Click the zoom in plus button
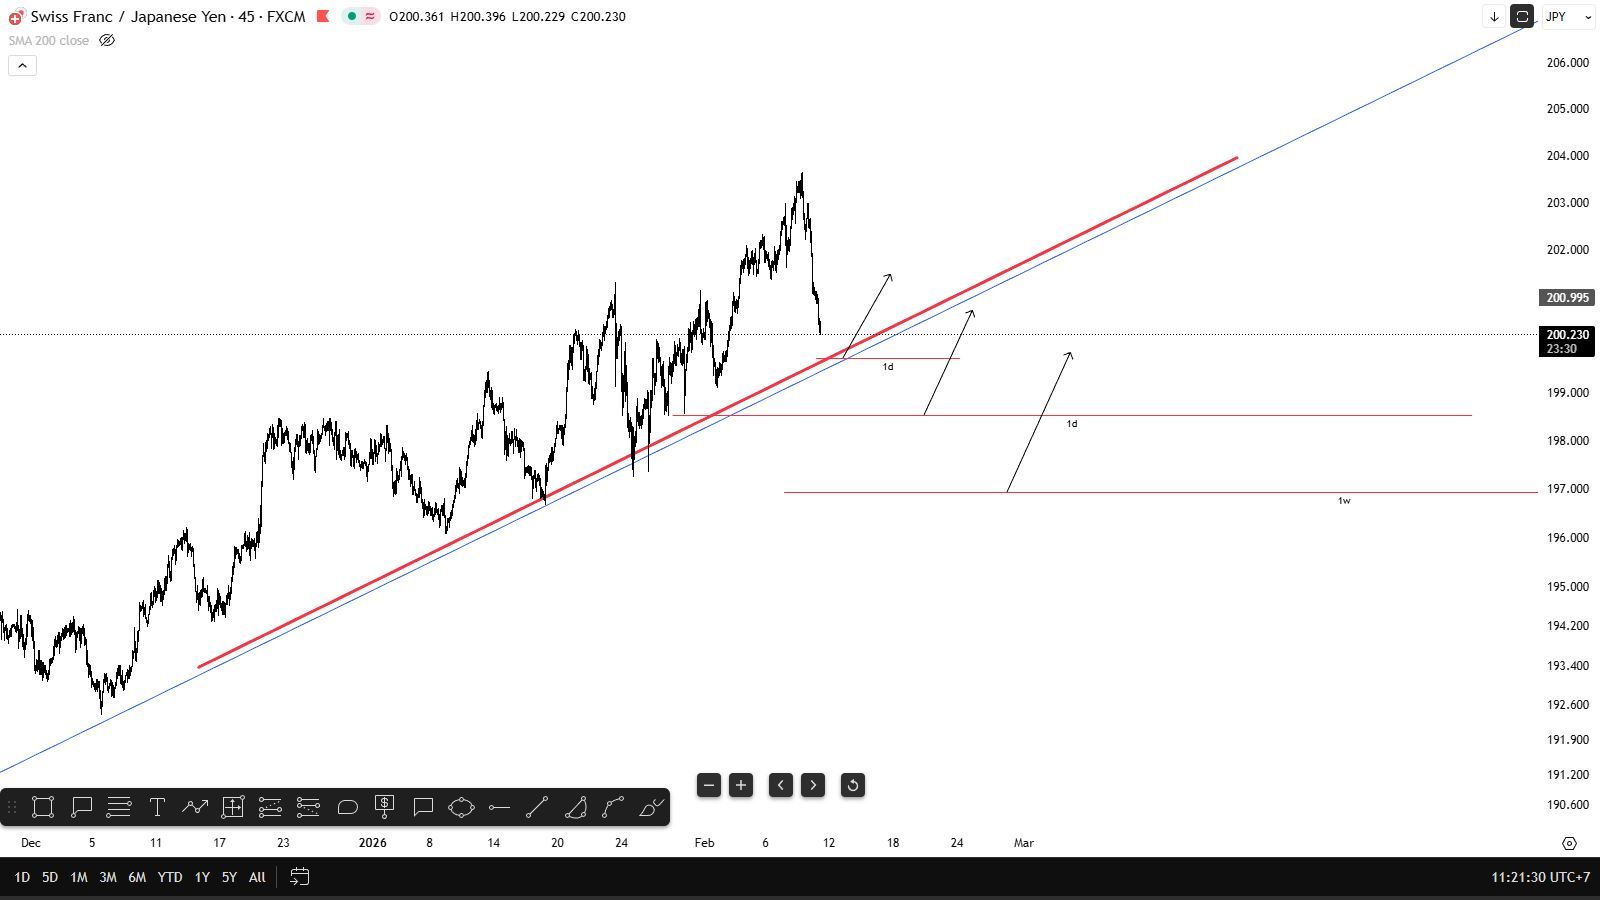This screenshot has height=900, width=1600. pos(741,785)
